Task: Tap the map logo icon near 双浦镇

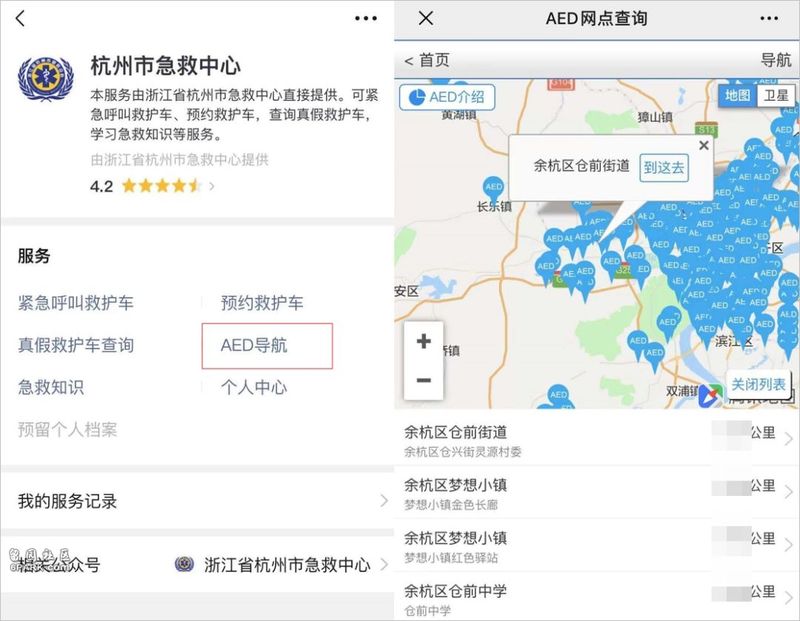Action: [x=710, y=396]
